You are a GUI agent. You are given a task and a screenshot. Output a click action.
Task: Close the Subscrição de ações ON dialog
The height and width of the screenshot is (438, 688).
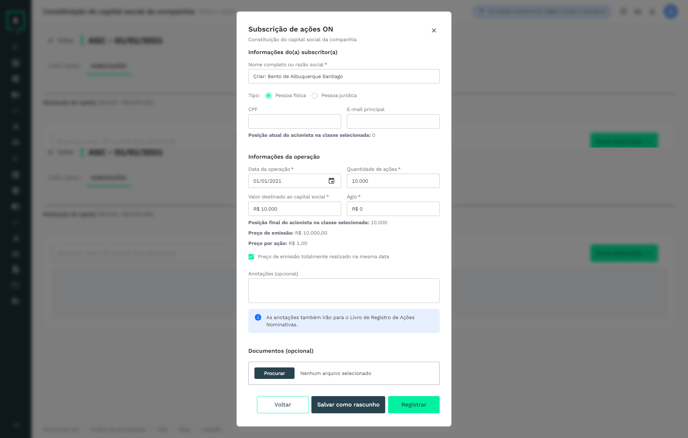434,30
